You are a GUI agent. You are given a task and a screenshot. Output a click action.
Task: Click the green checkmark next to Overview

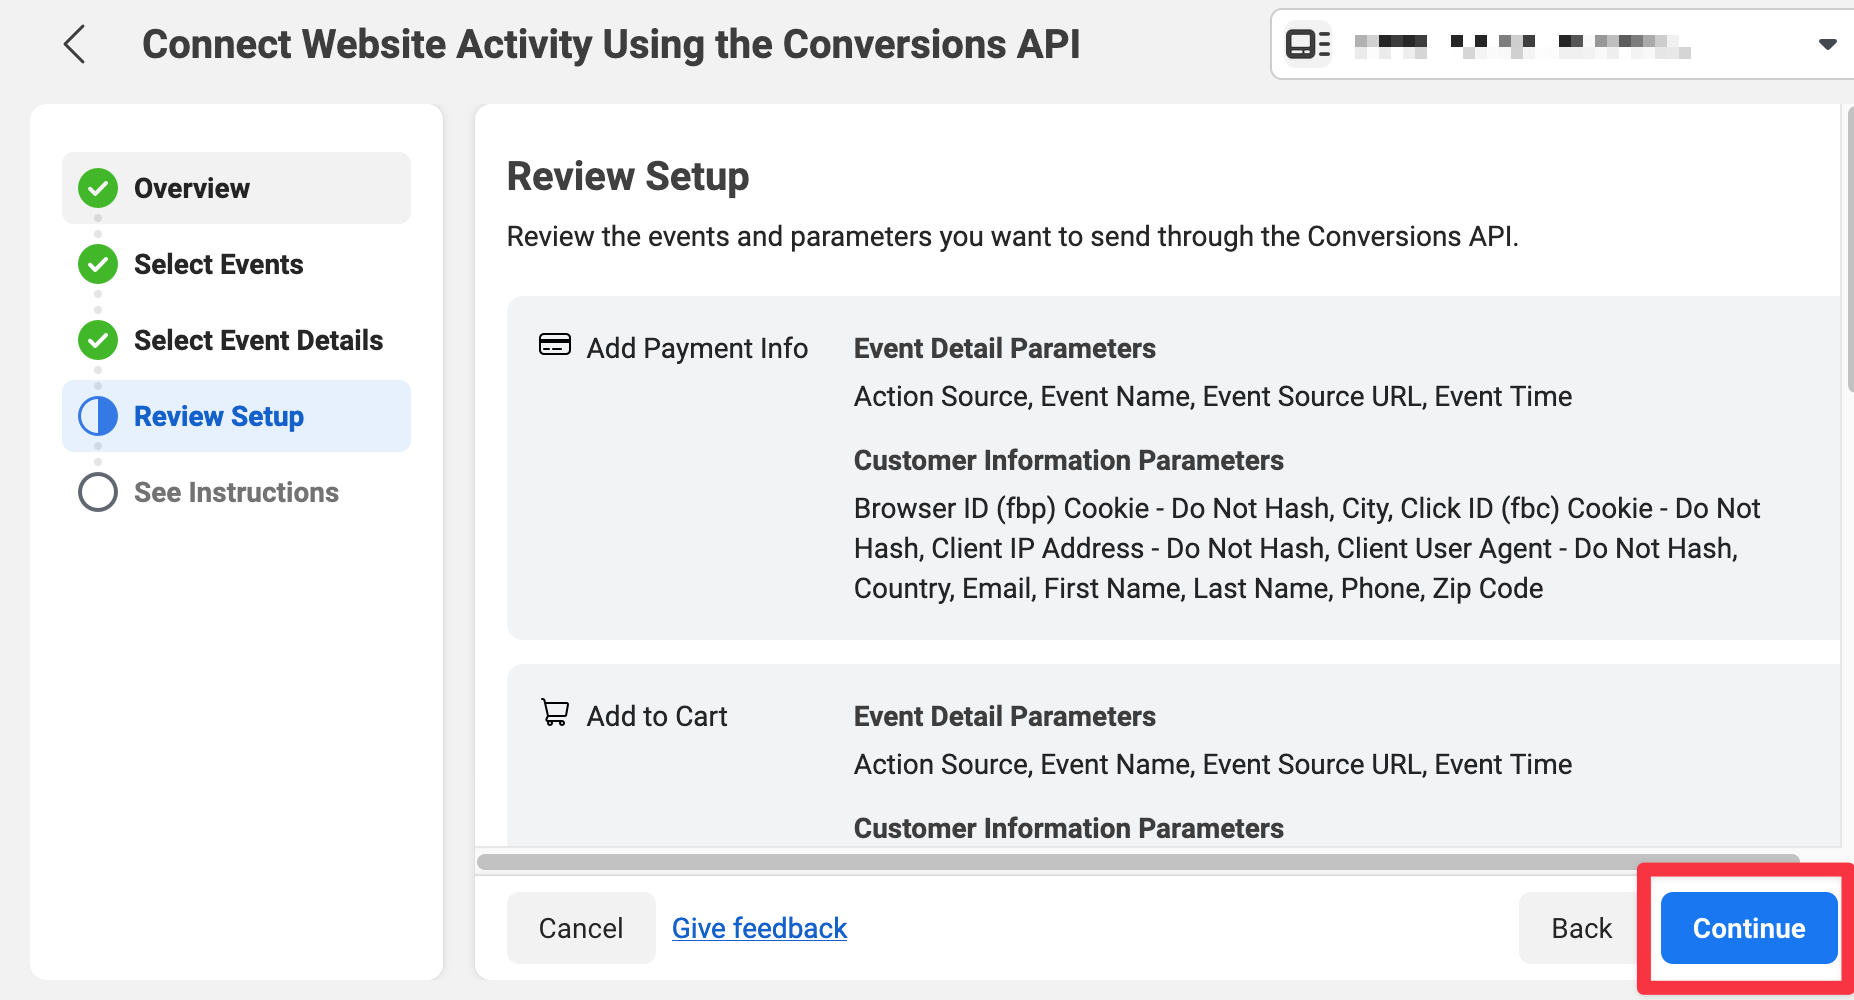tap(98, 188)
